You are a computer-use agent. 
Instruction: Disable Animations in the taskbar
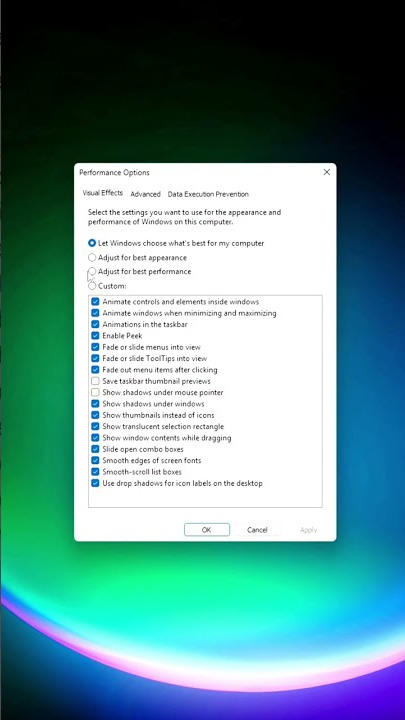(95, 324)
